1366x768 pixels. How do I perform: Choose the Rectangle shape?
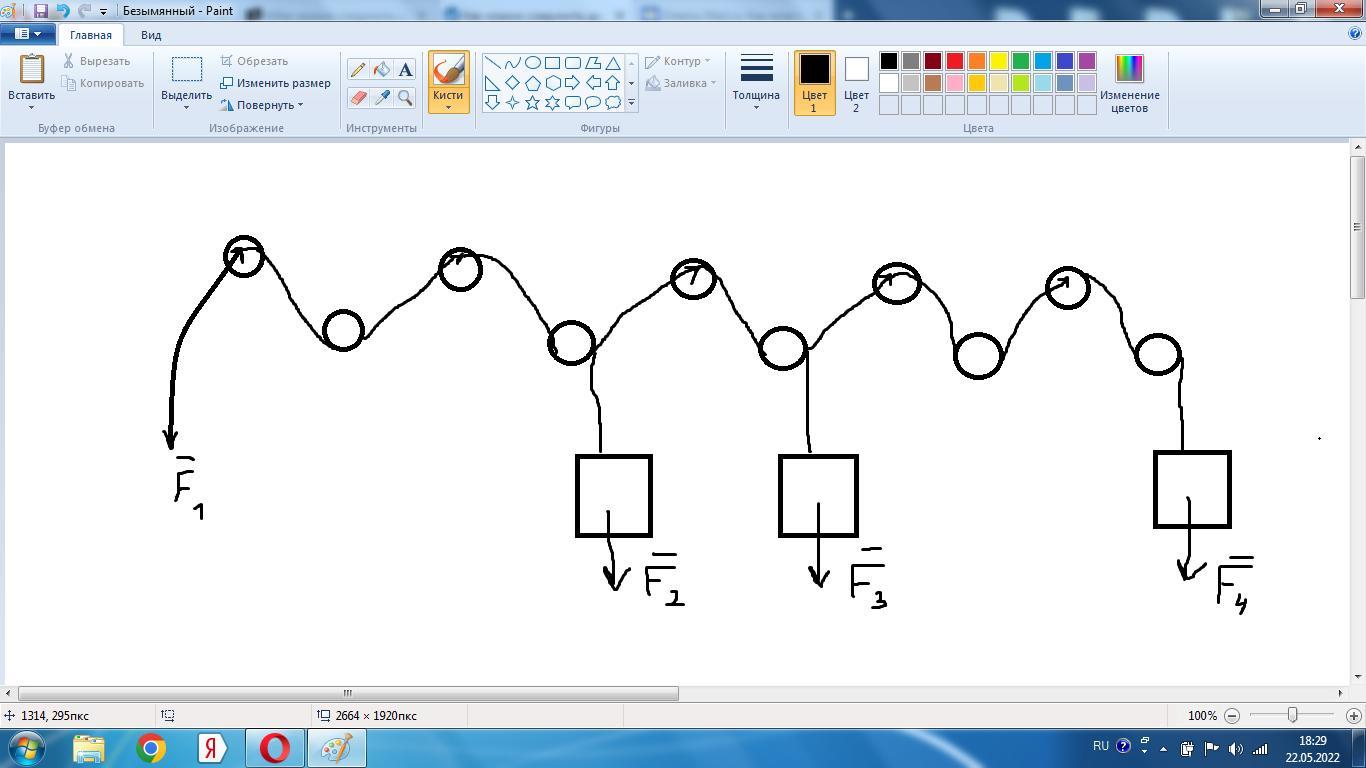pyautogui.click(x=552, y=63)
